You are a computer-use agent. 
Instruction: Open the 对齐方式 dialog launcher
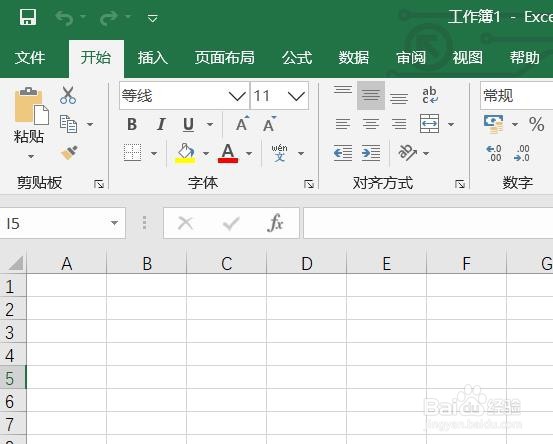(x=460, y=184)
